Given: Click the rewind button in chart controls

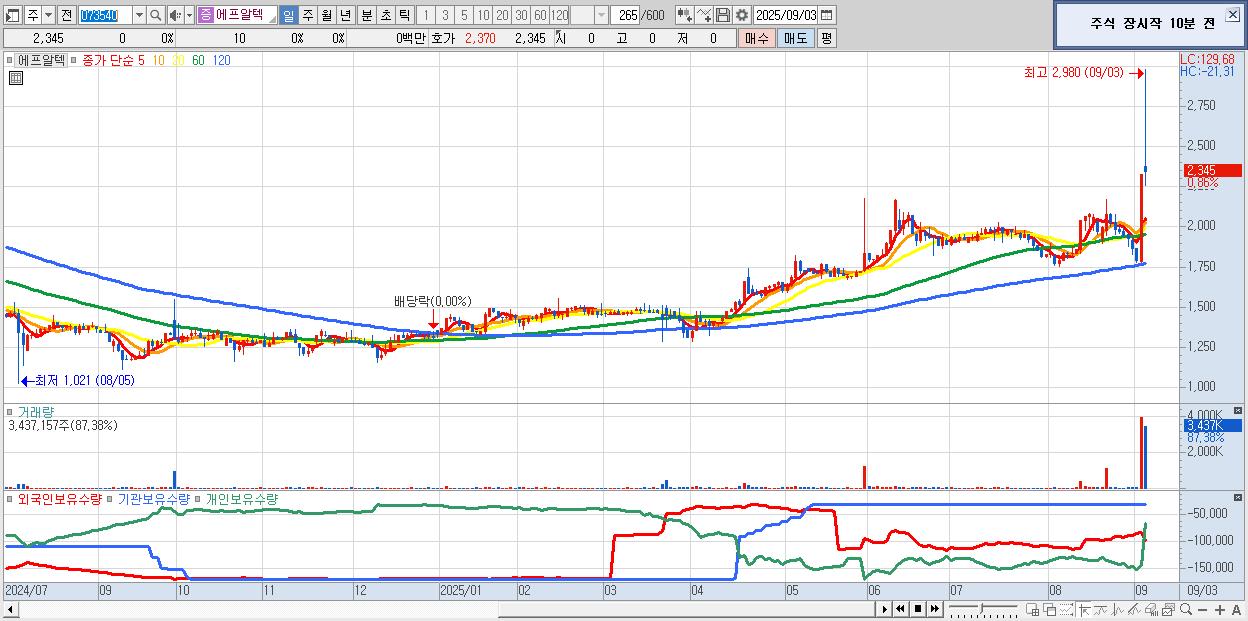Looking at the screenshot, I should (x=900, y=609).
